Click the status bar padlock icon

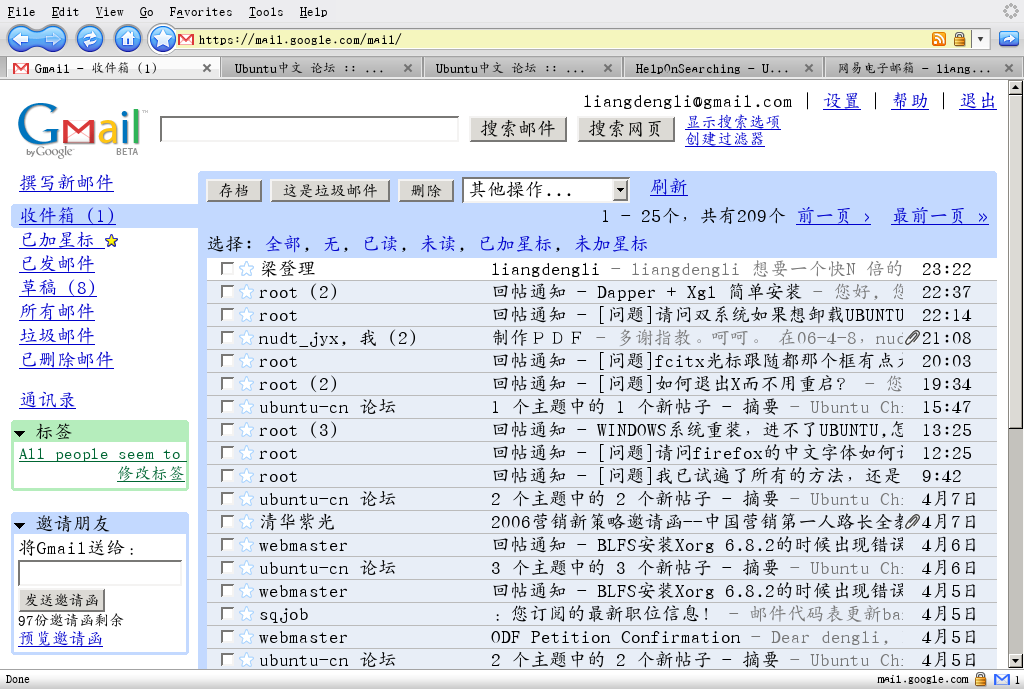click(x=980, y=679)
